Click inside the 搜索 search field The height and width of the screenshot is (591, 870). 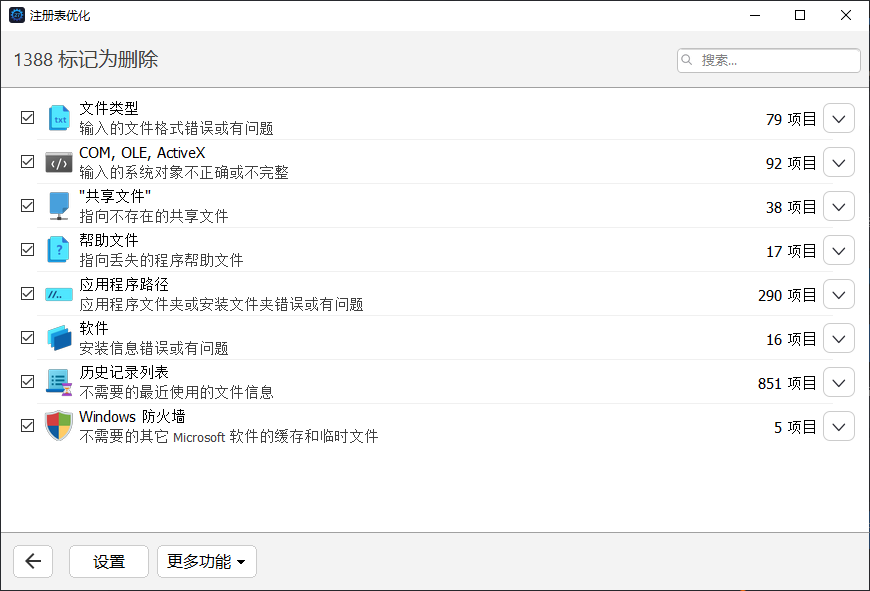(770, 60)
